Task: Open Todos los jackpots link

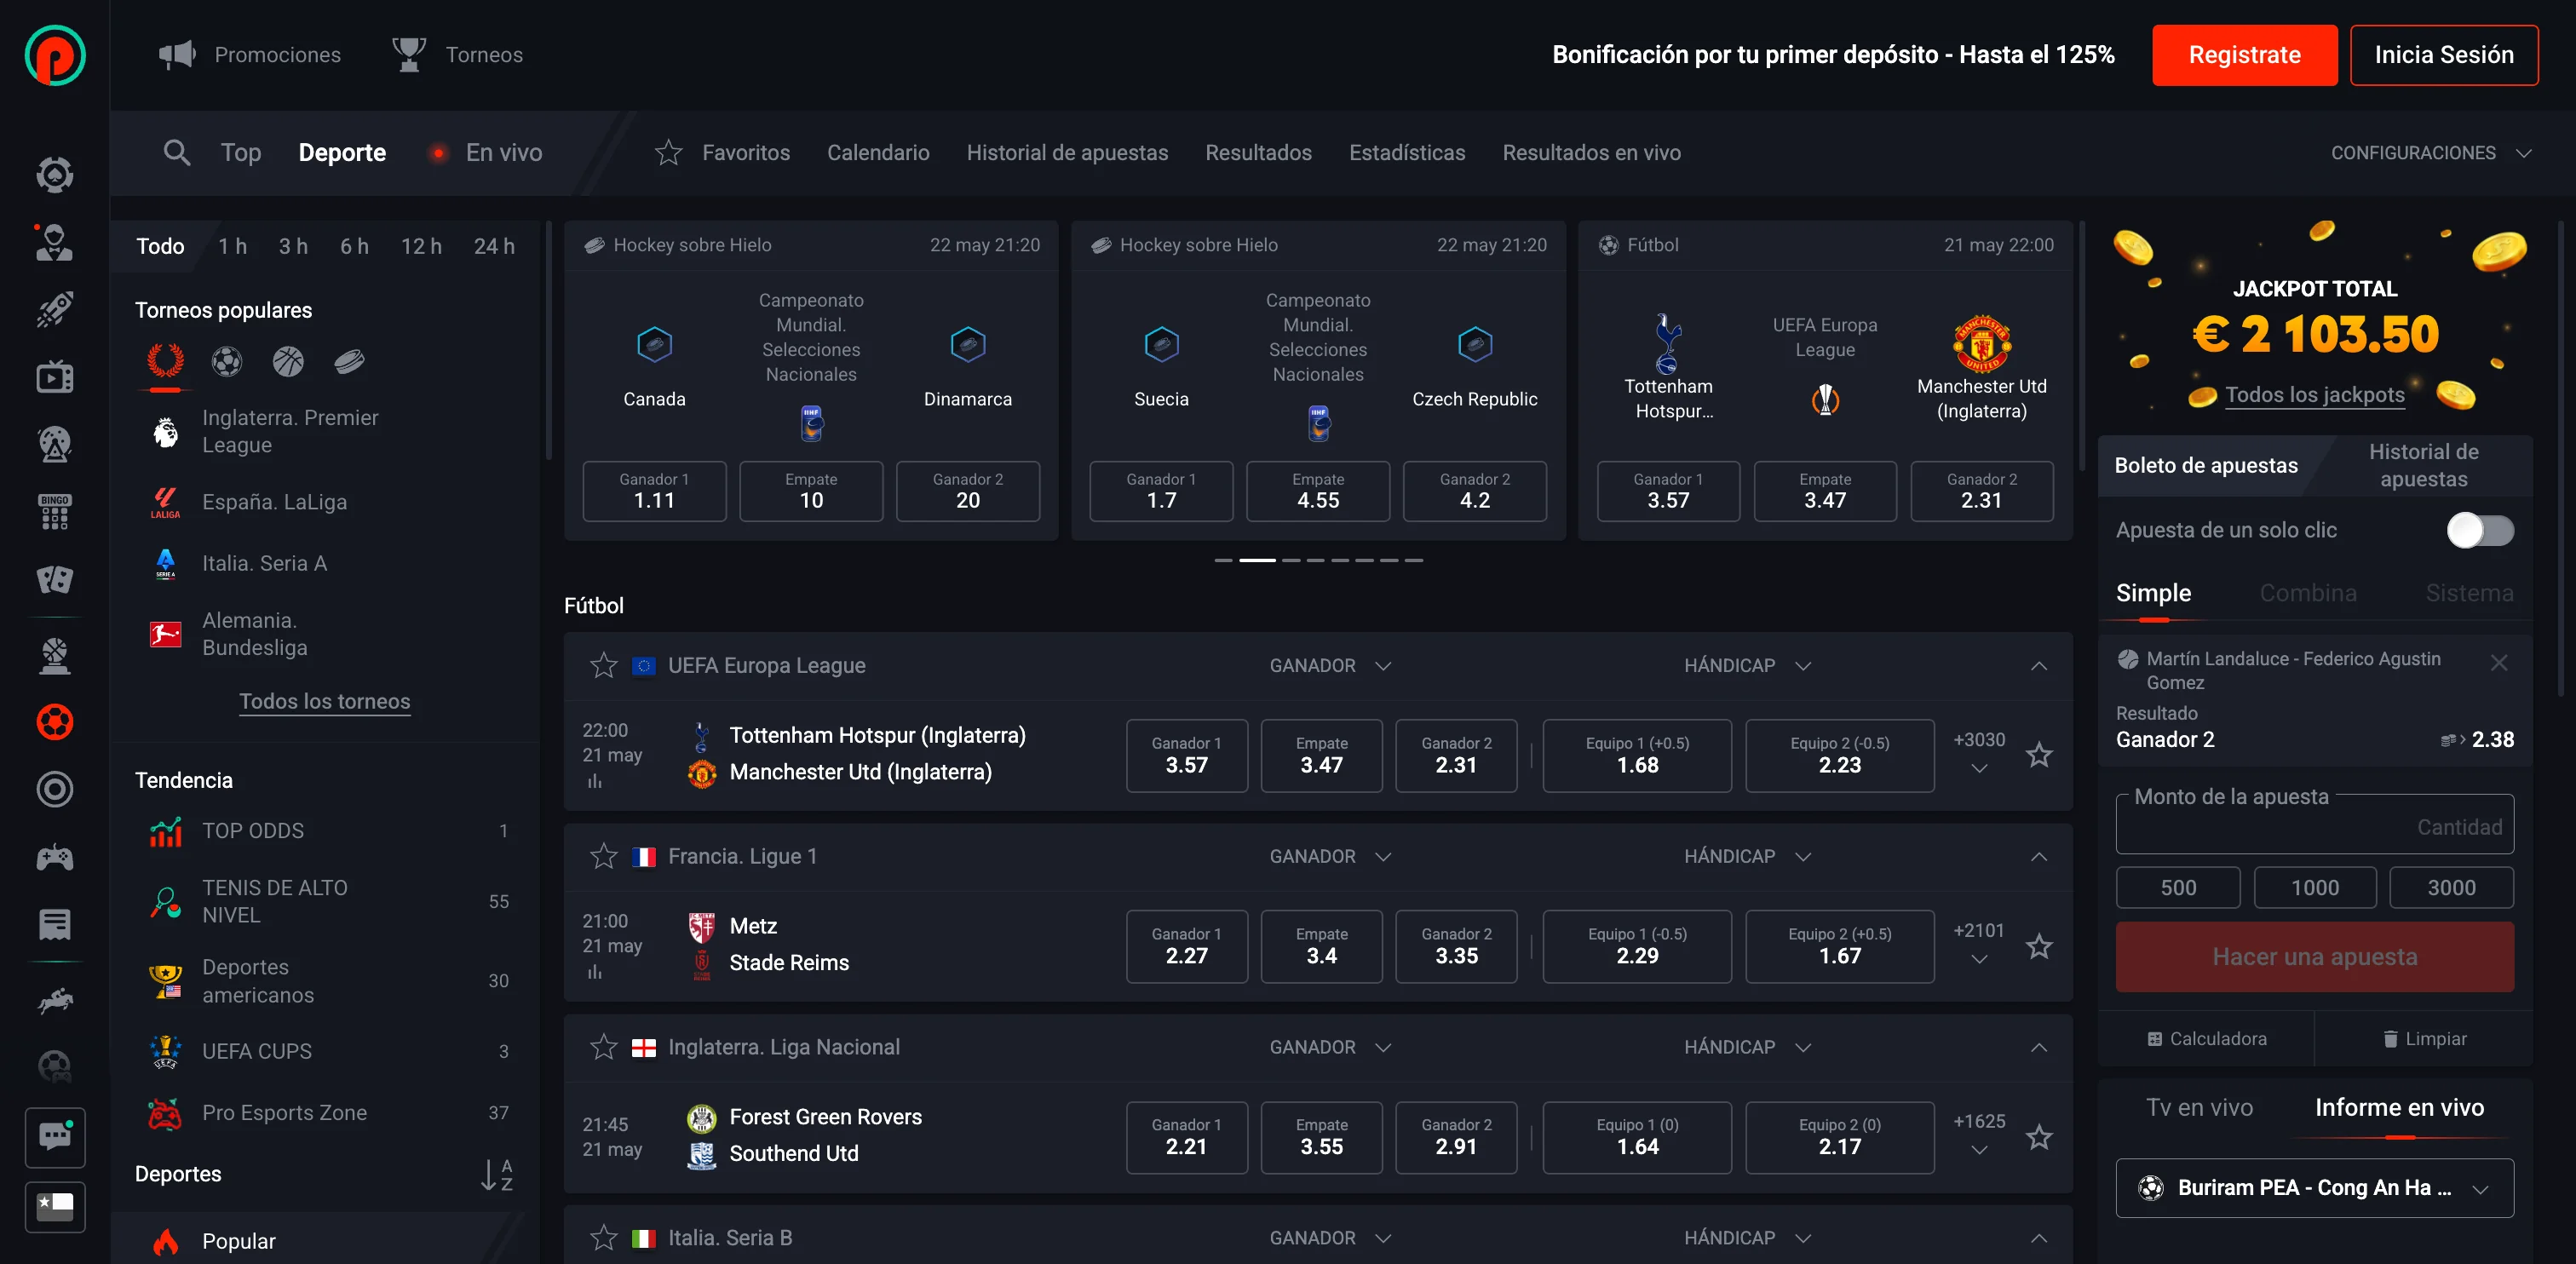Action: coord(2314,395)
